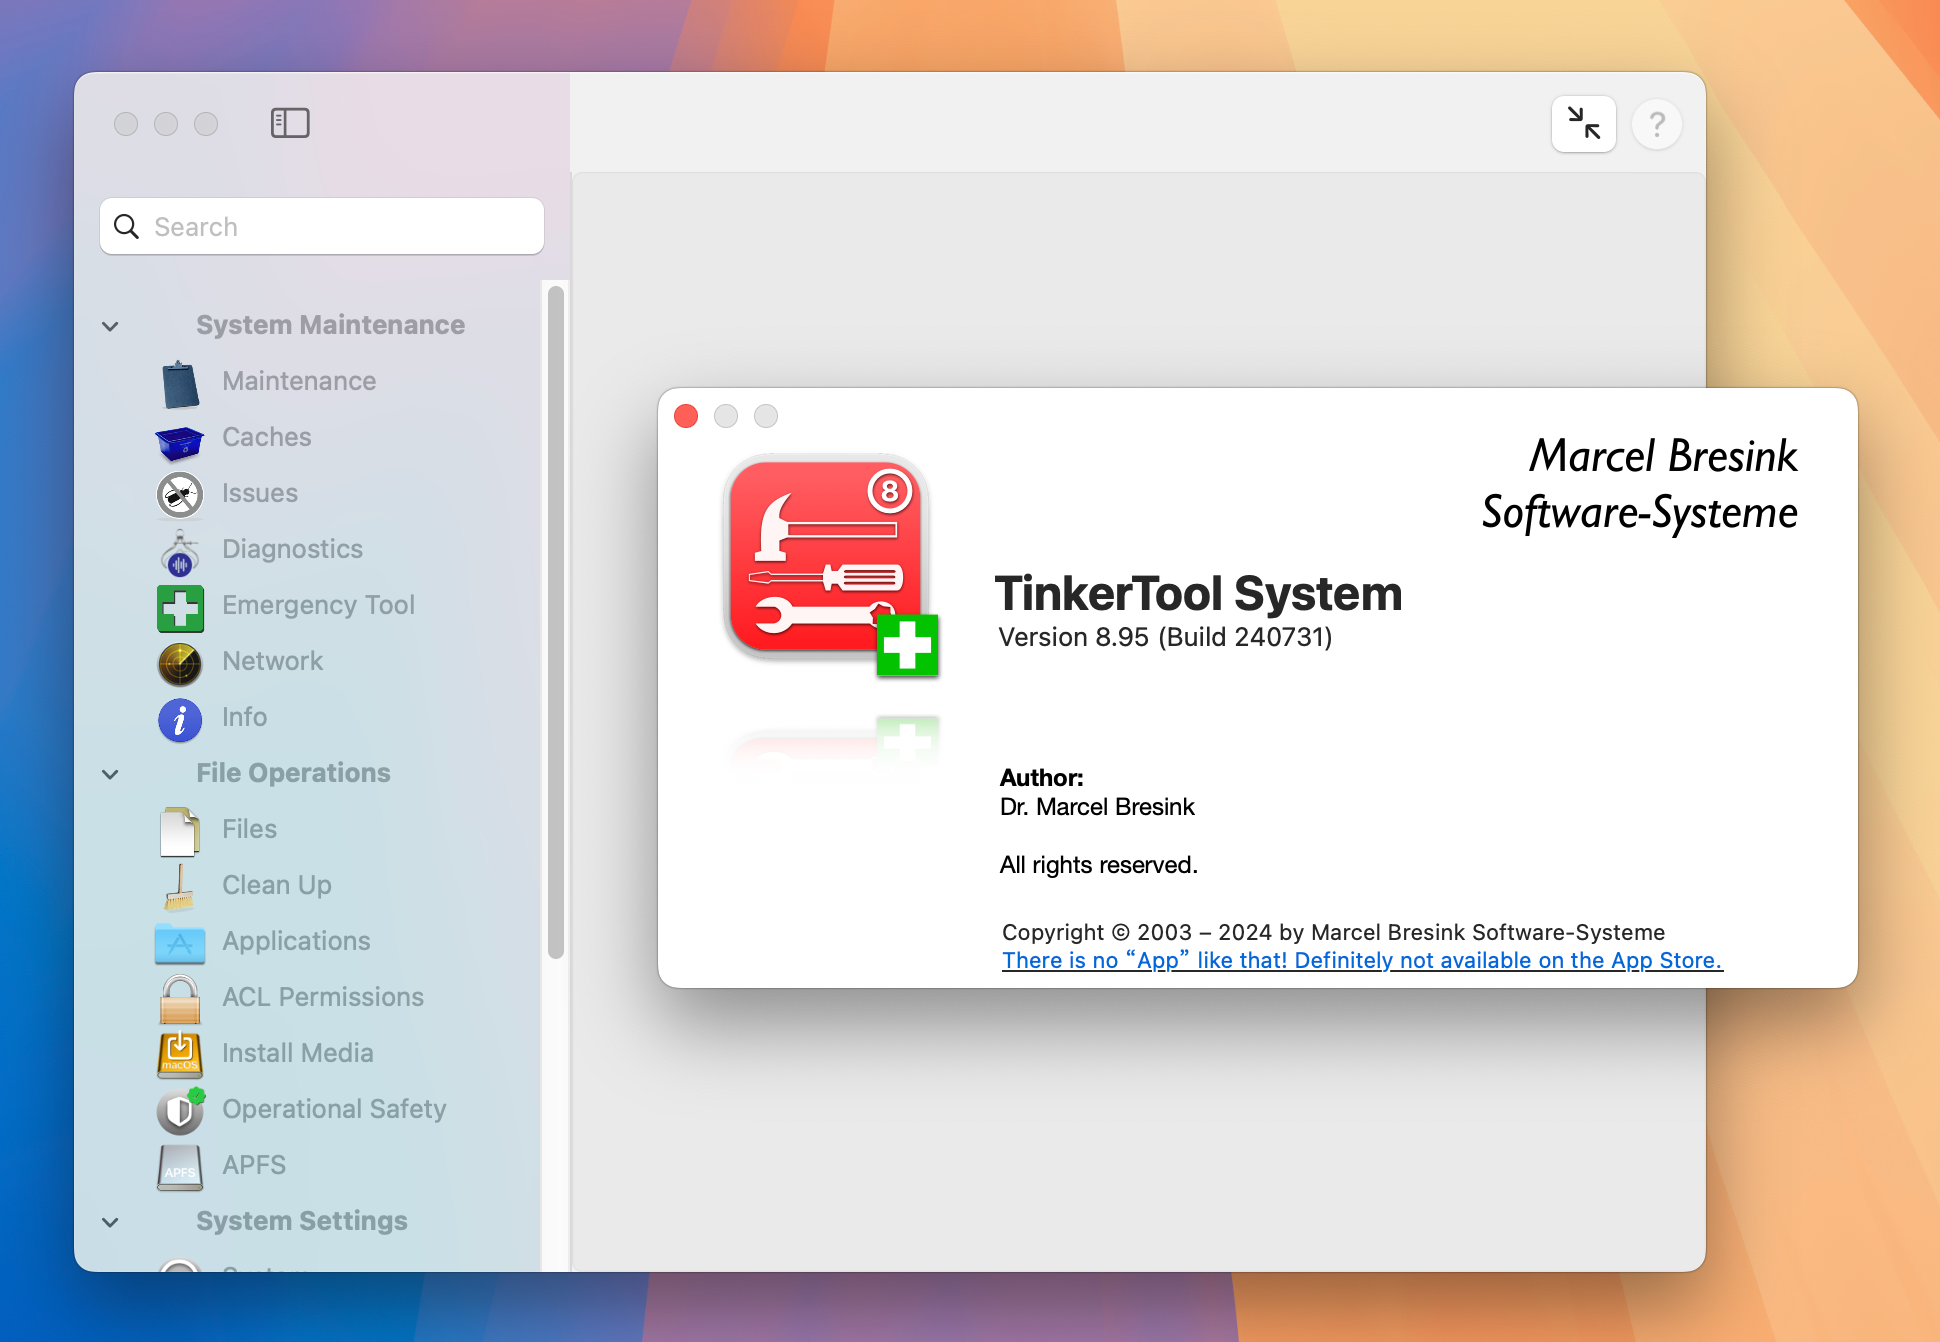This screenshot has width=1940, height=1342.
Task: Select the ACL Permissions sidebar label
Action: [x=323, y=997]
